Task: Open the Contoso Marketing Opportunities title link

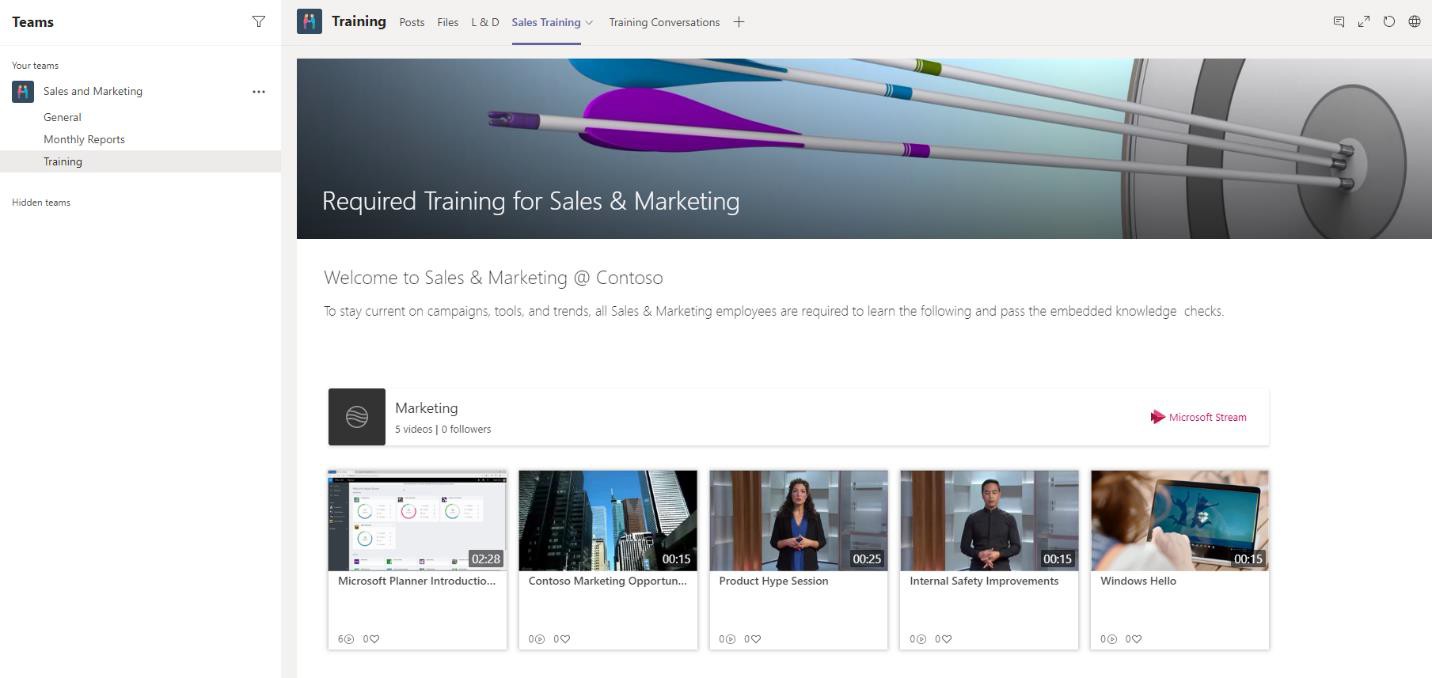Action: click(x=608, y=581)
